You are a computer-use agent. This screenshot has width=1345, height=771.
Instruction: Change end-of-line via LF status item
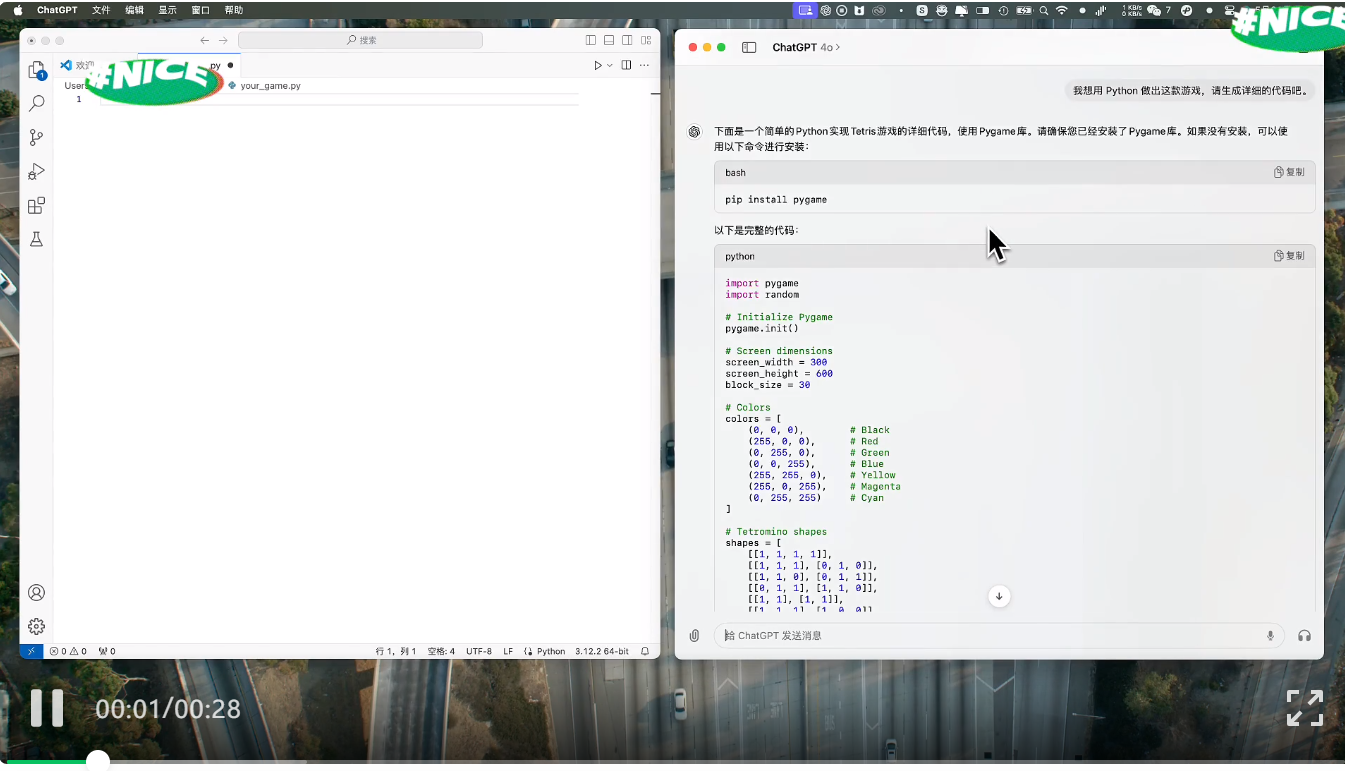(508, 651)
